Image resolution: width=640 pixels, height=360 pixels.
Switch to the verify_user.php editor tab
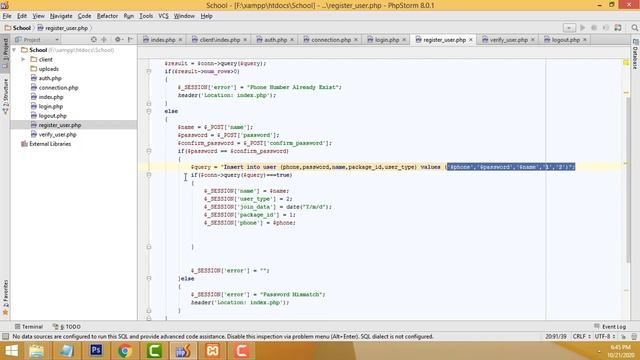pyautogui.click(x=508, y=40)
